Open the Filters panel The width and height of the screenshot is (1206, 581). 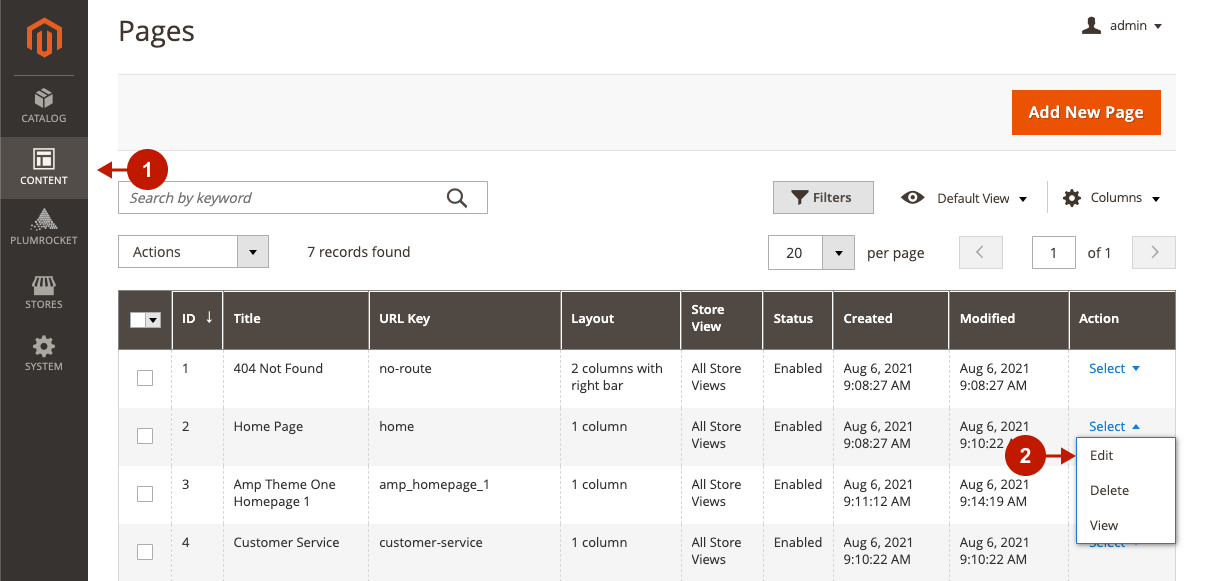[x=823, y=197]
